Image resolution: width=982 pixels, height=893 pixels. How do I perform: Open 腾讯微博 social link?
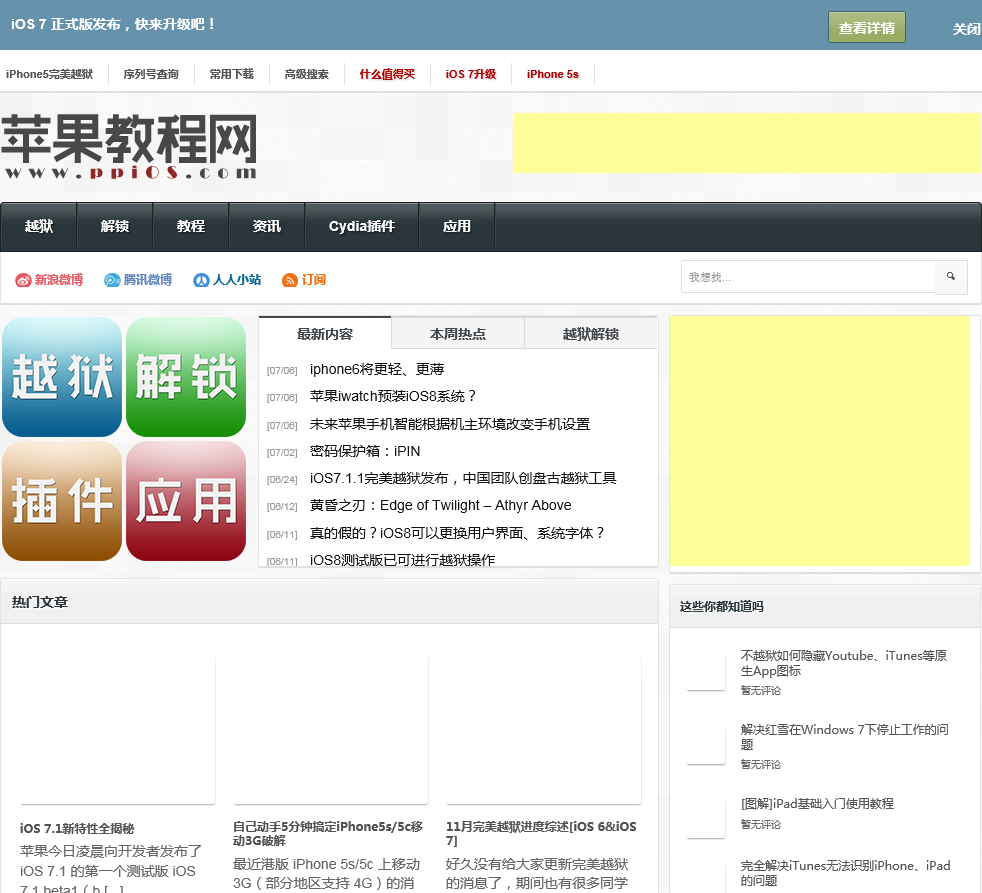[138, 280]
